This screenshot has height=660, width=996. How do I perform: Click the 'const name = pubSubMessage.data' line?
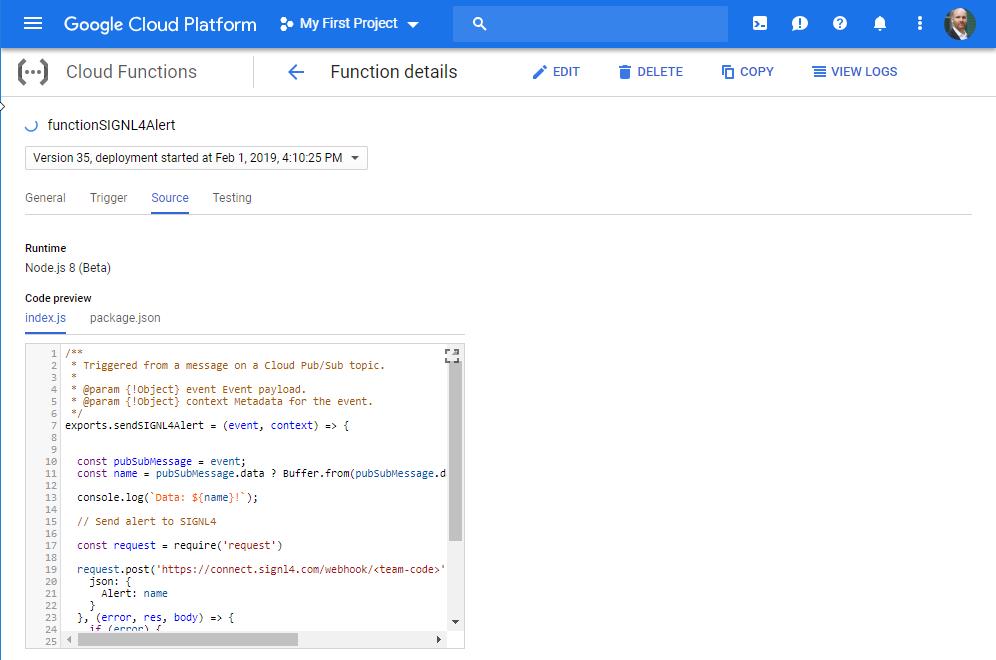tap(261, 474)
